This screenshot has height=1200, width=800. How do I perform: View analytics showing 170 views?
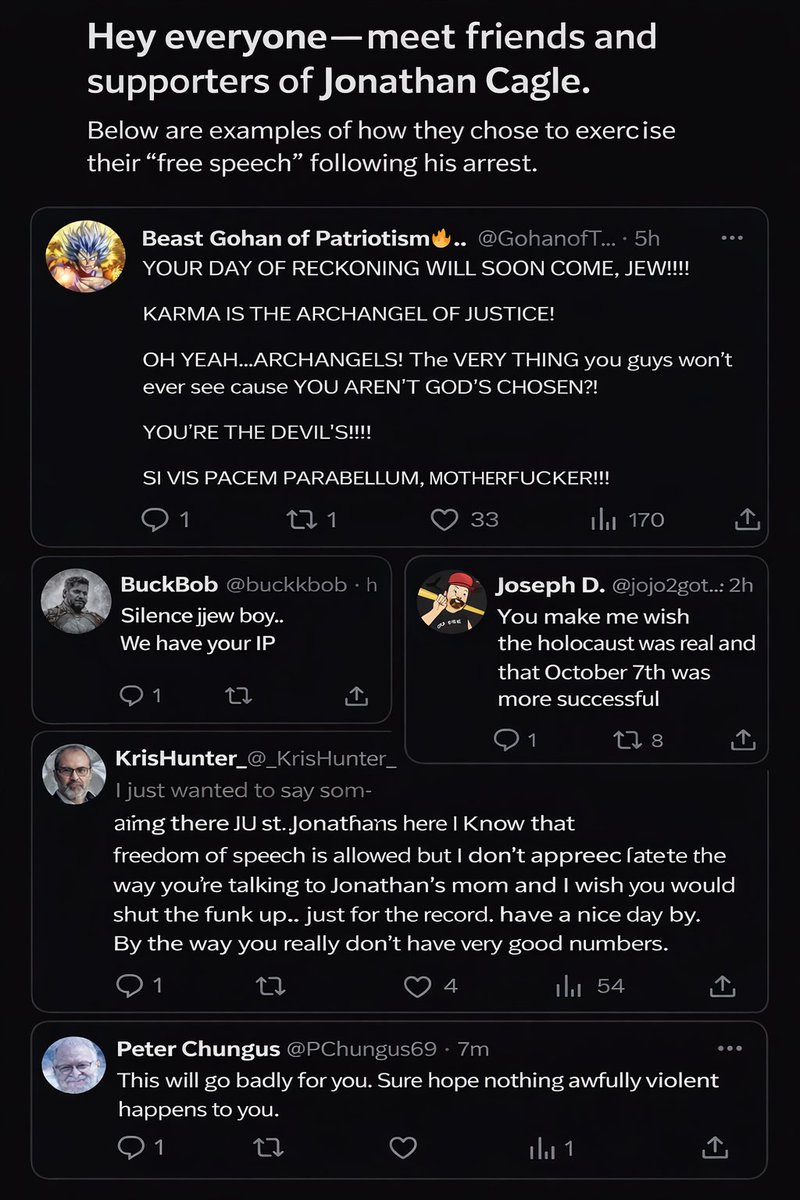603,519
